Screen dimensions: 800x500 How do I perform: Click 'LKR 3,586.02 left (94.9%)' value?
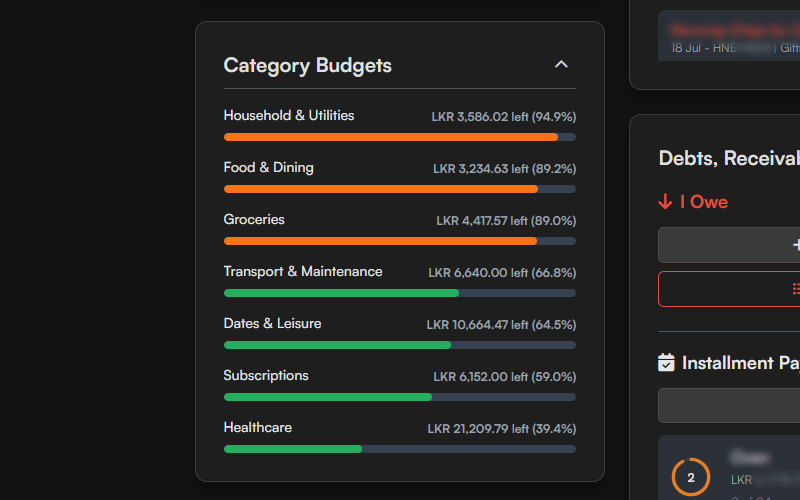(504, 117)
